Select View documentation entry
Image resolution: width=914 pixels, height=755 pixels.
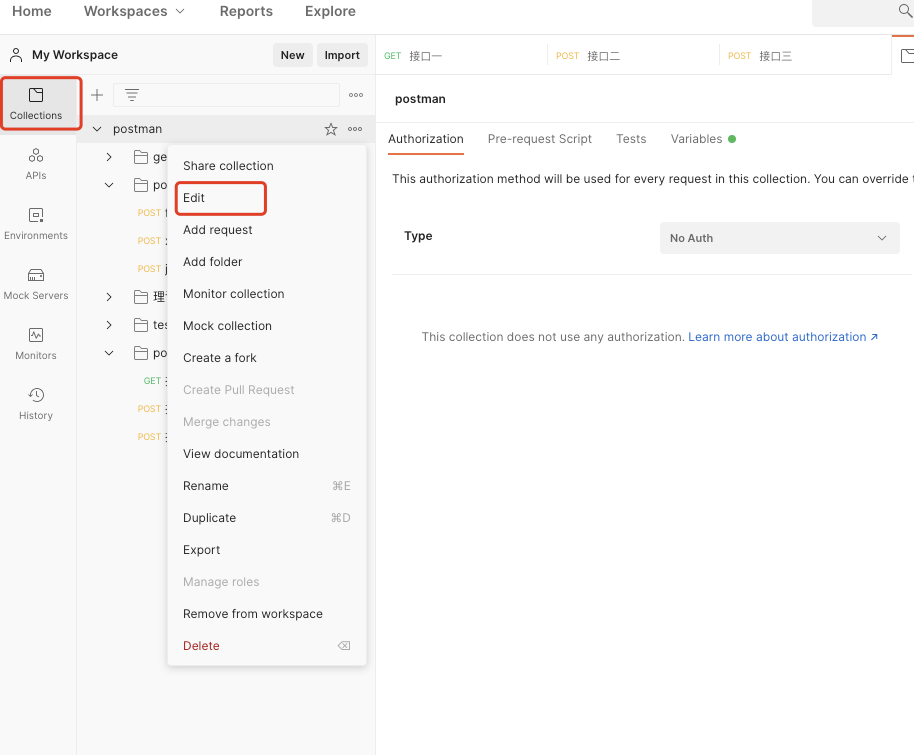point(267,454)
